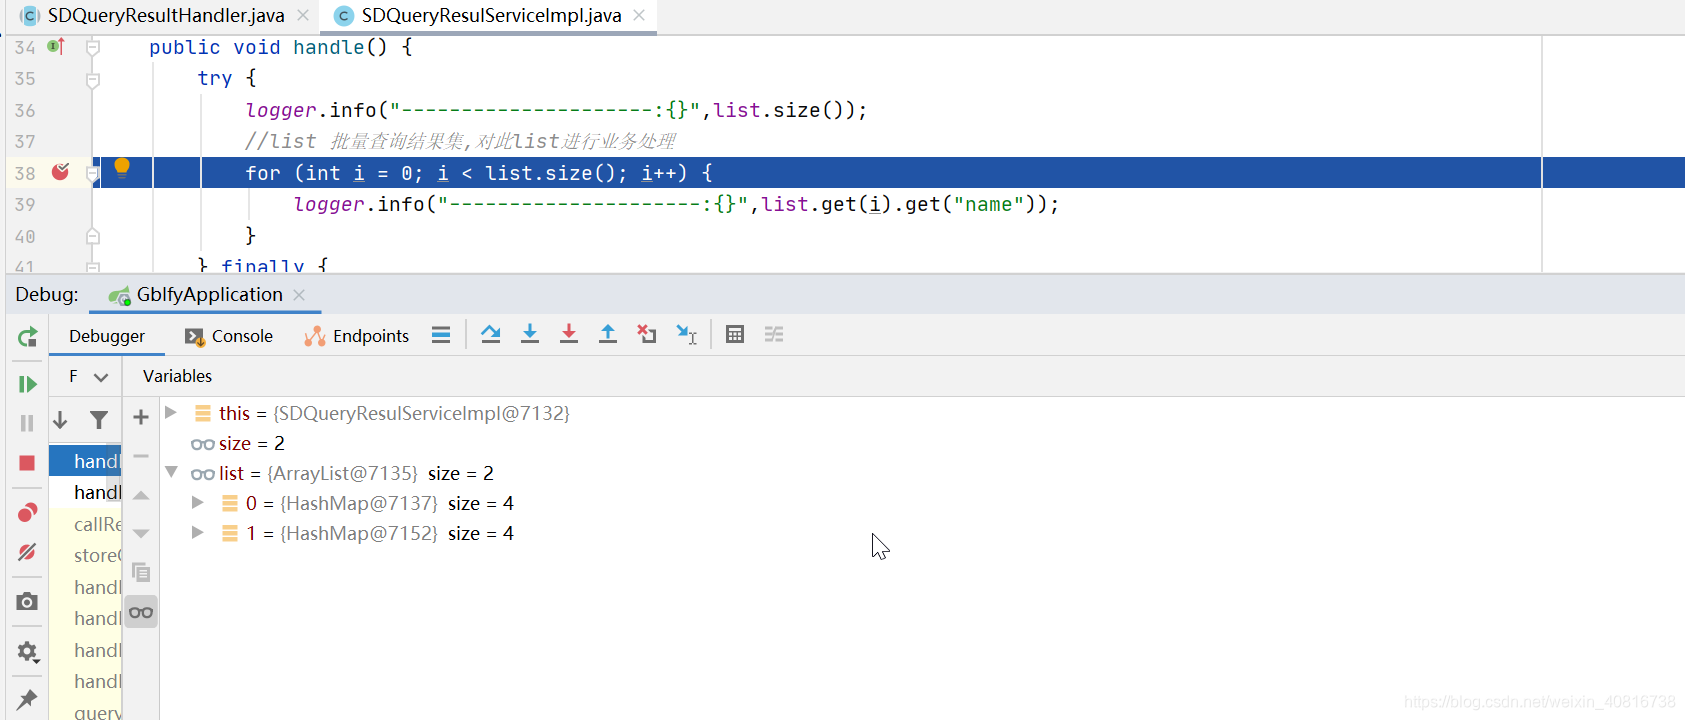Viewport: 1685px width, 720px height.
Task: Expand list element 1 HashMap
Action: (x=198, y=532)
